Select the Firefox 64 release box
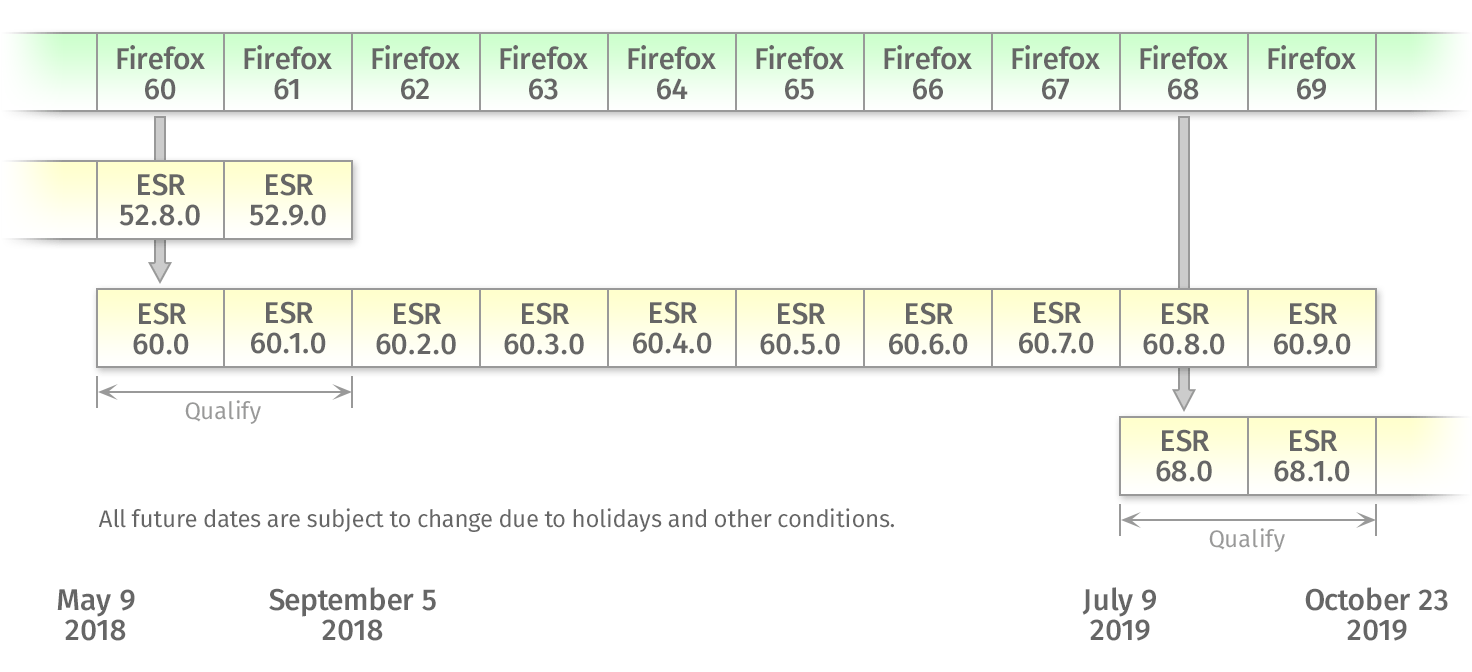The height and width of the screenshot is (672, 1472). pos(672,73)
